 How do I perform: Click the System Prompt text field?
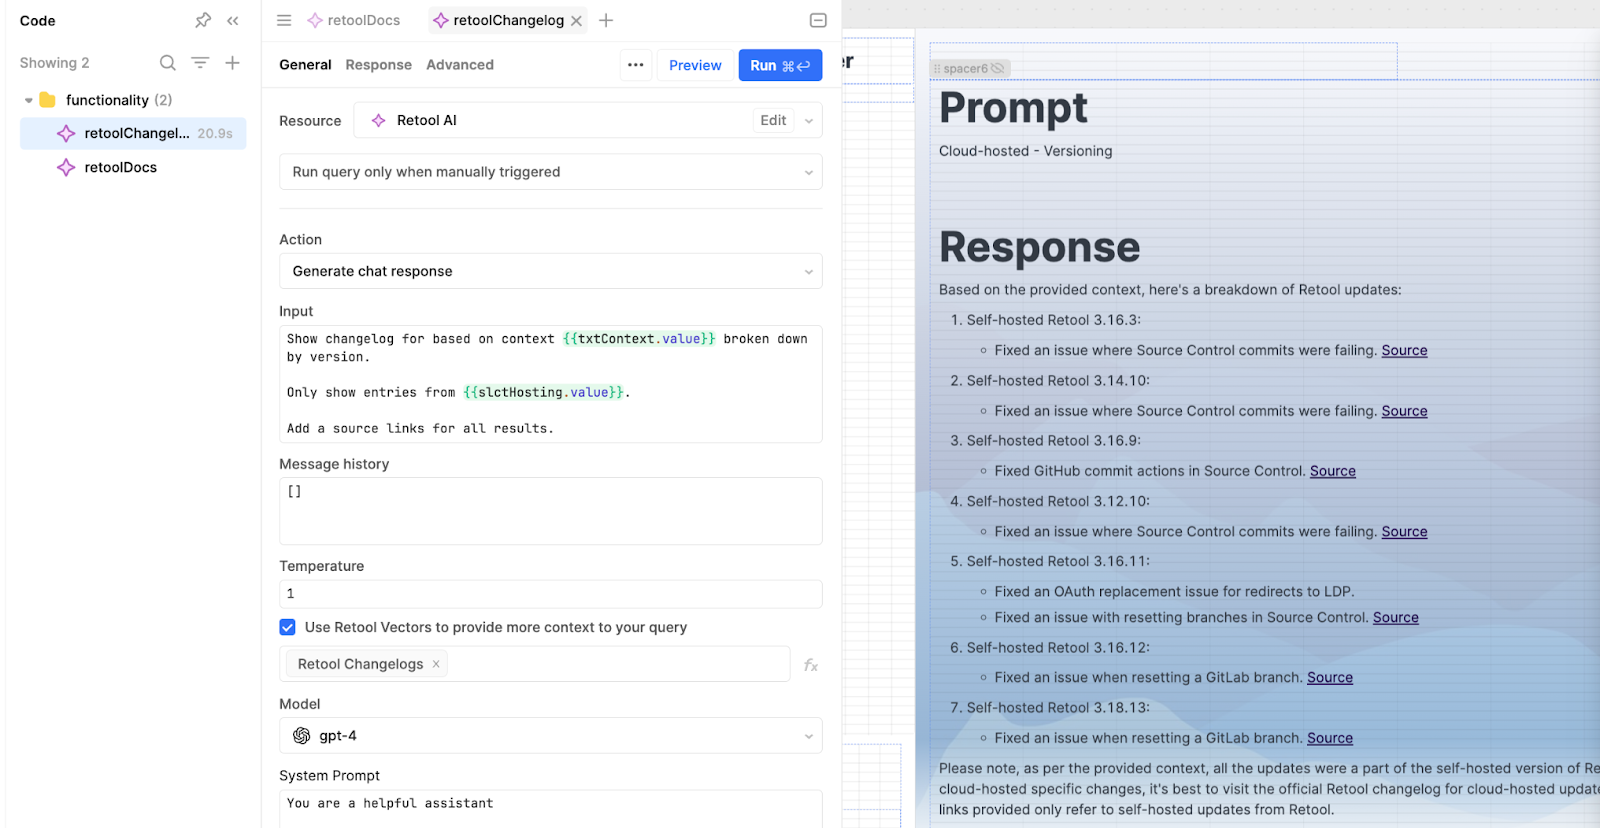(x=551, y=809)
